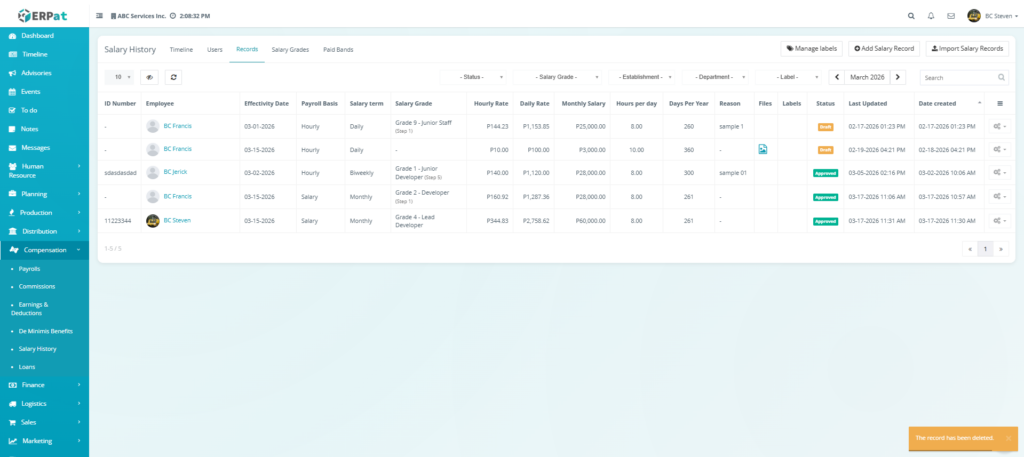Open the mail envelope icon in header
Image resolution: width=1024 pixels, height=457 pixels.
pyautogui.click(x=950, y=16)
